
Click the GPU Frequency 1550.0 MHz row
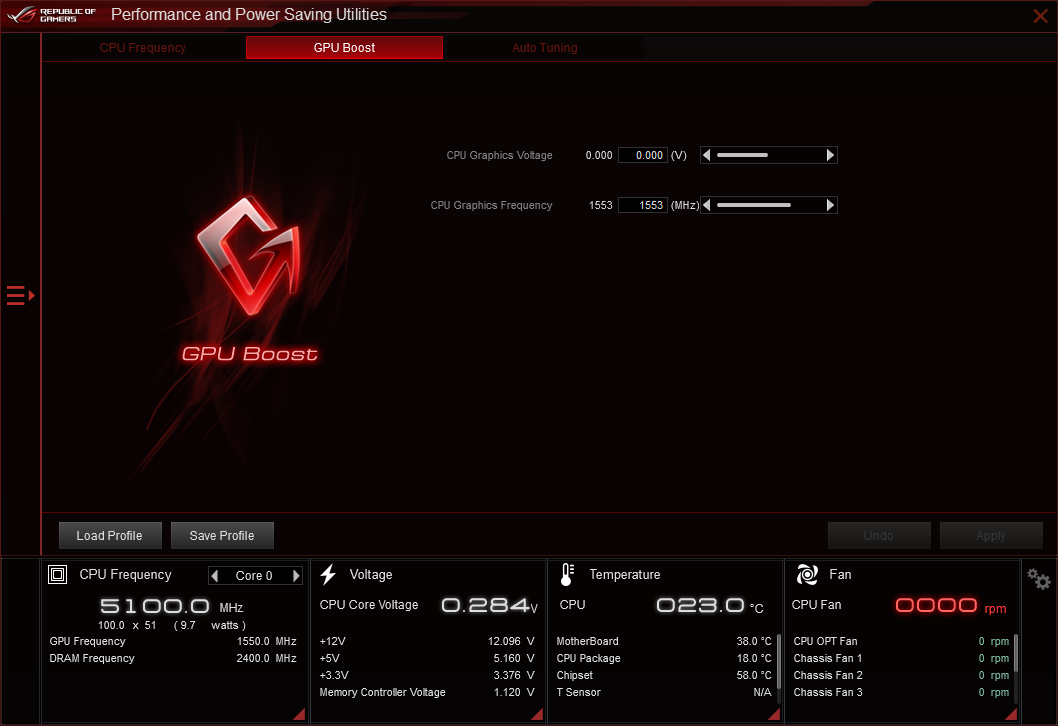click(173, 642)
